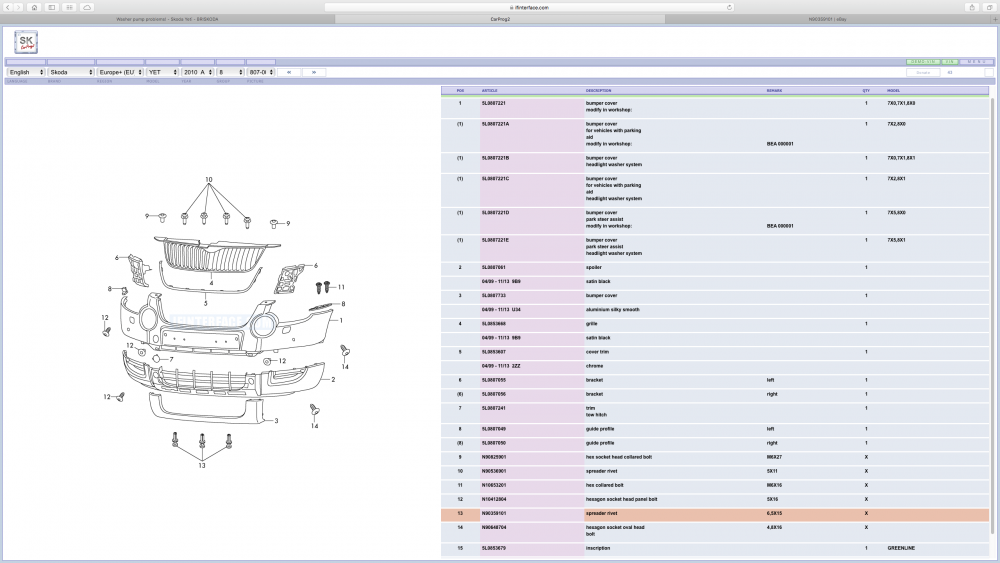Image resolution: width=1000 pixels, height=563 pixels.
Task: Select the highlighted N90359101 spreader rivet row
Action: tap(715, 513)
